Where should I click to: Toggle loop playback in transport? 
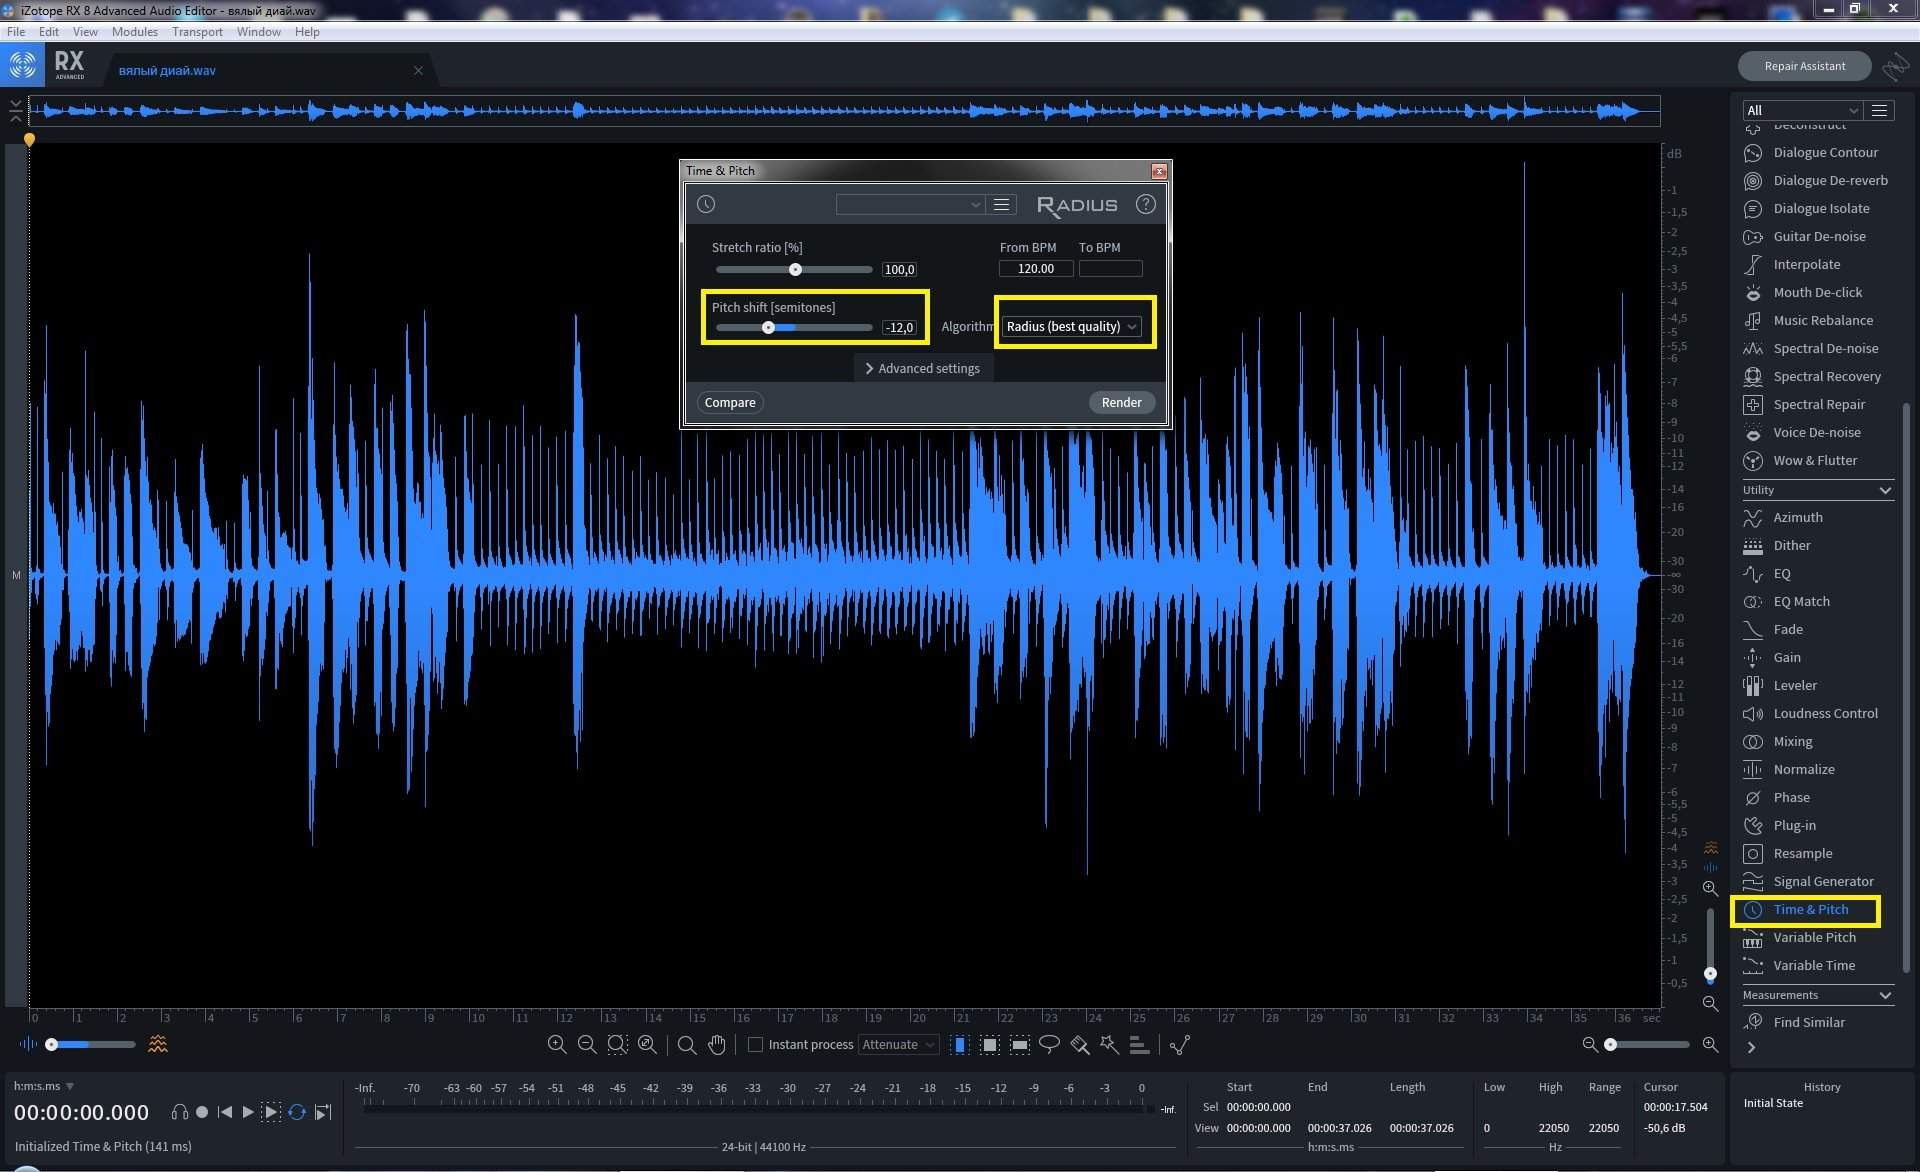tap(297, 1112)
